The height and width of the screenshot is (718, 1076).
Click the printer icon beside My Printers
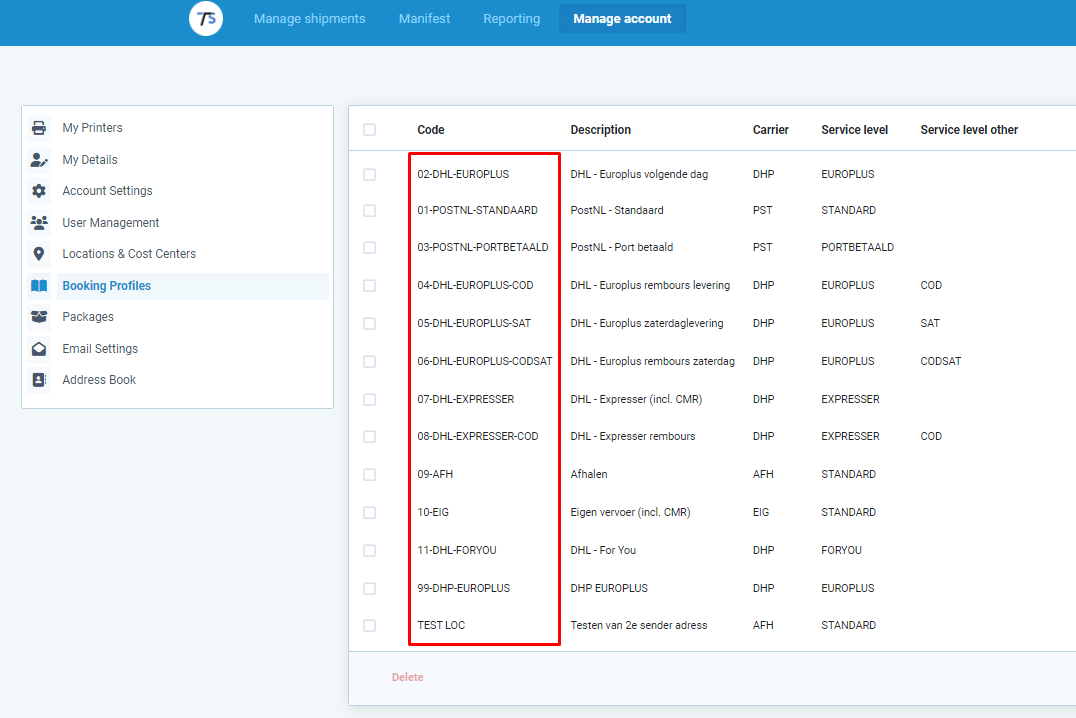click(x=40, y=127)
